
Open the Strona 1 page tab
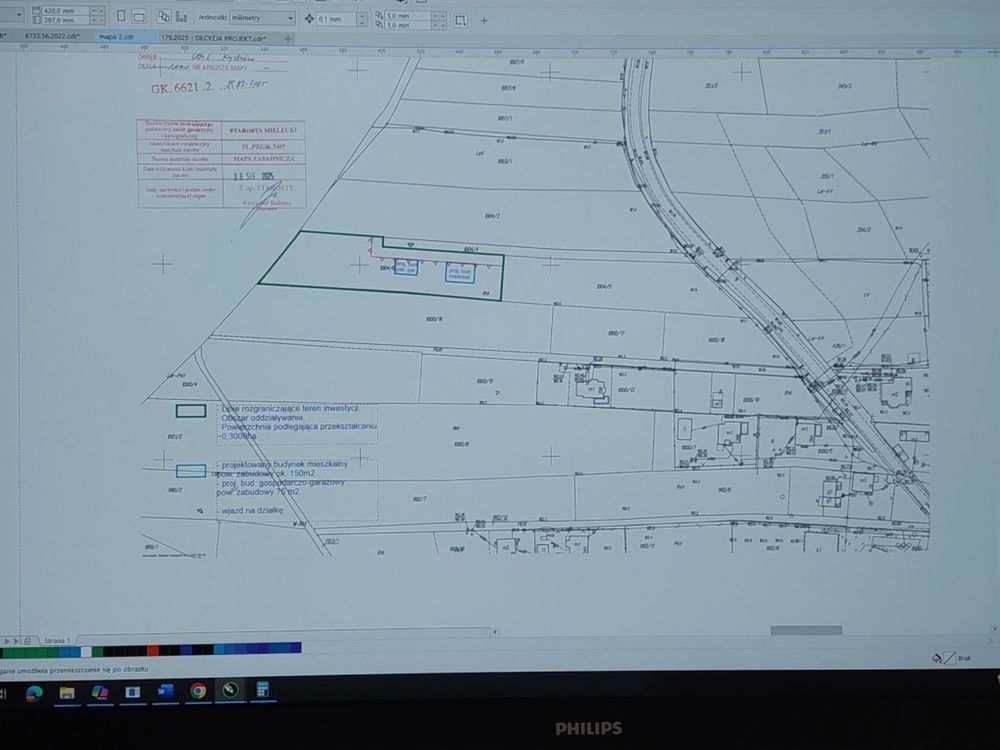click(x=56, y=640)
